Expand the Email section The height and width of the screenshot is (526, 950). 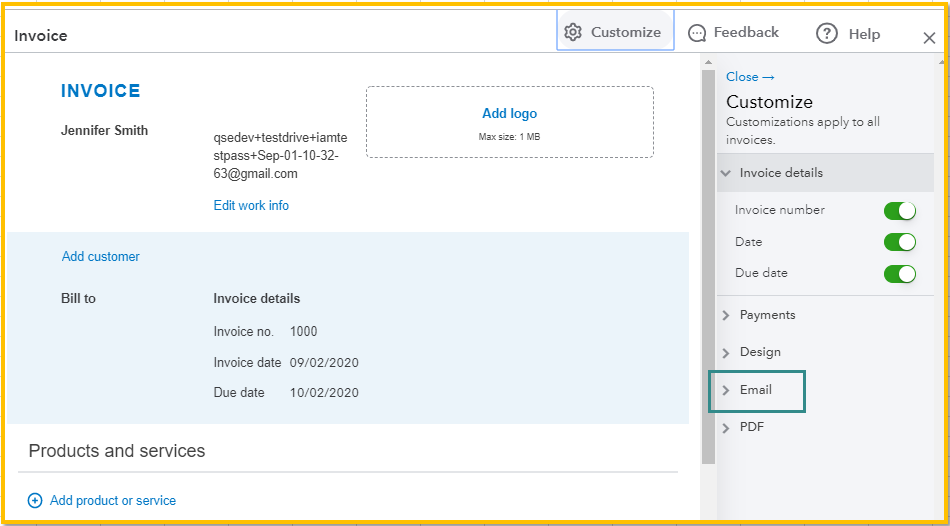(756, 390)
